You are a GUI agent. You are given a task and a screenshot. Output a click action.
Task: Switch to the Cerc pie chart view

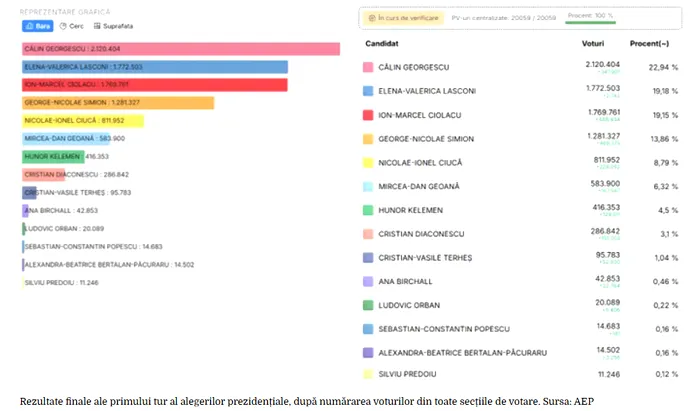pyautogui.click(x=73, y=26)
